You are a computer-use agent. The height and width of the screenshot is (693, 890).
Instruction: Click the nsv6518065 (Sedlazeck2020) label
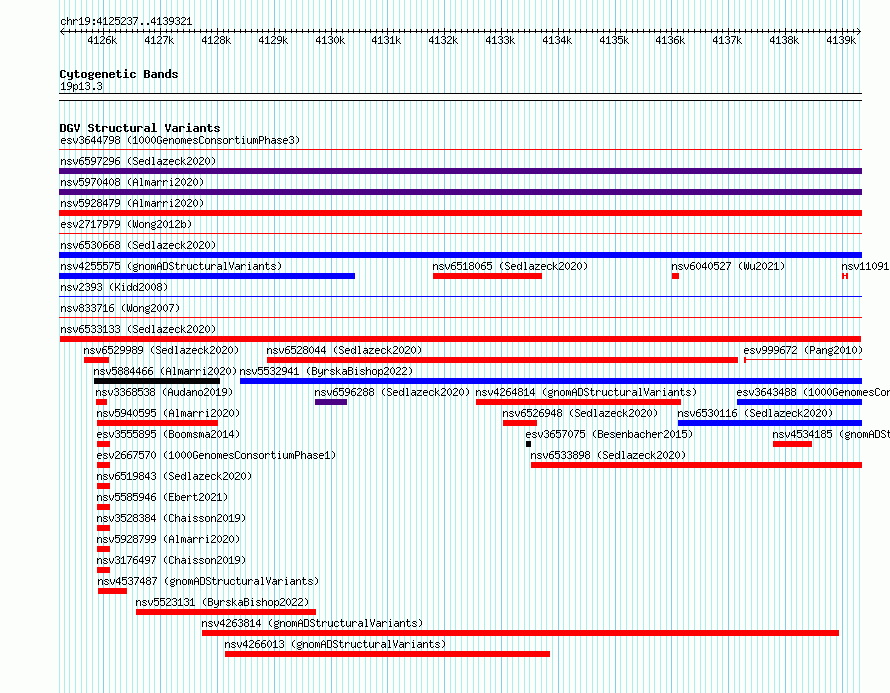510,266
